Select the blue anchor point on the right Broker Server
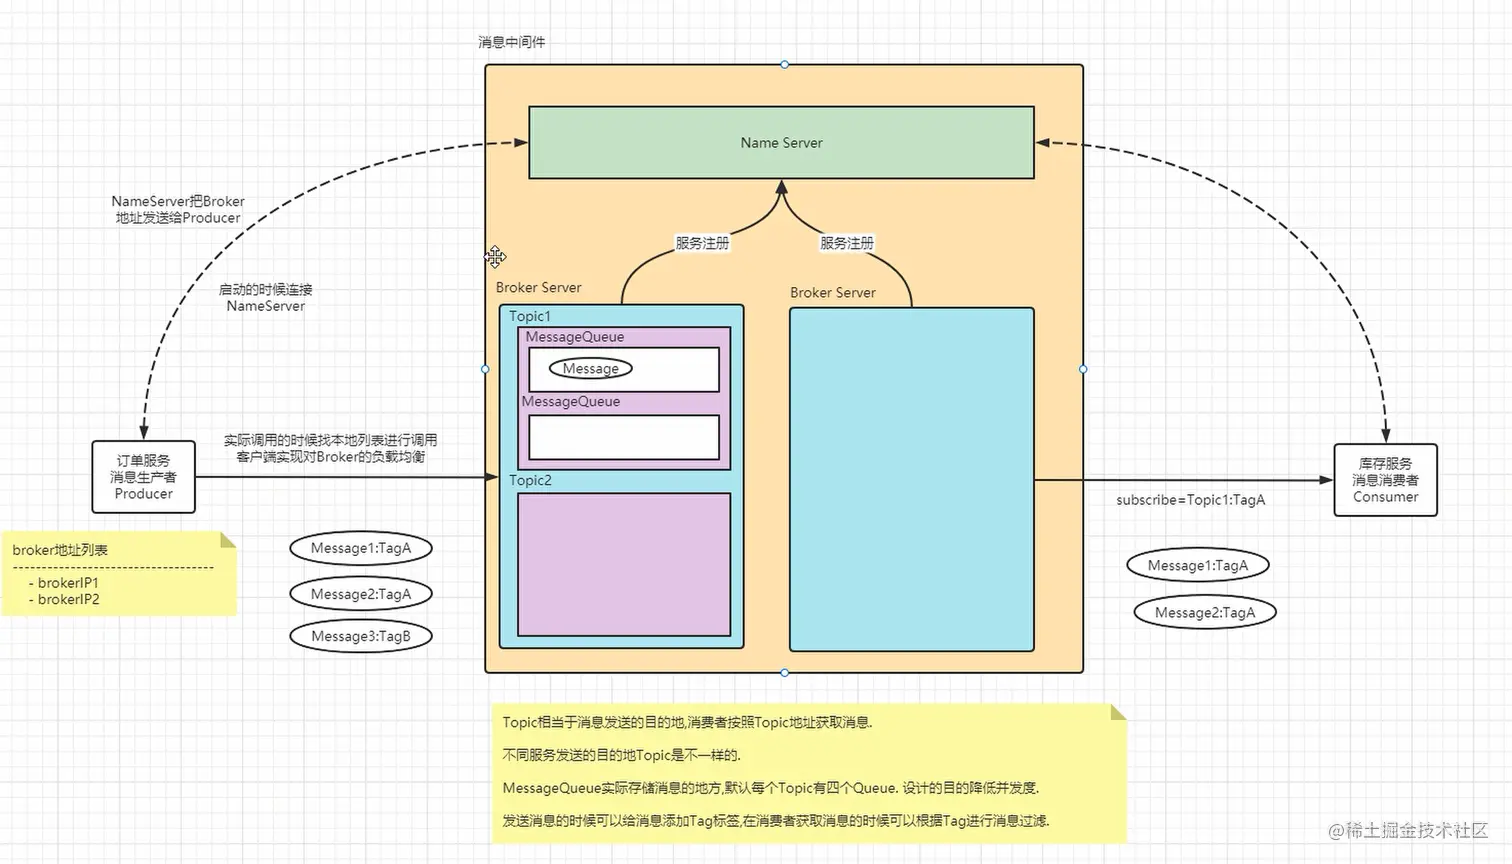 1082,369
